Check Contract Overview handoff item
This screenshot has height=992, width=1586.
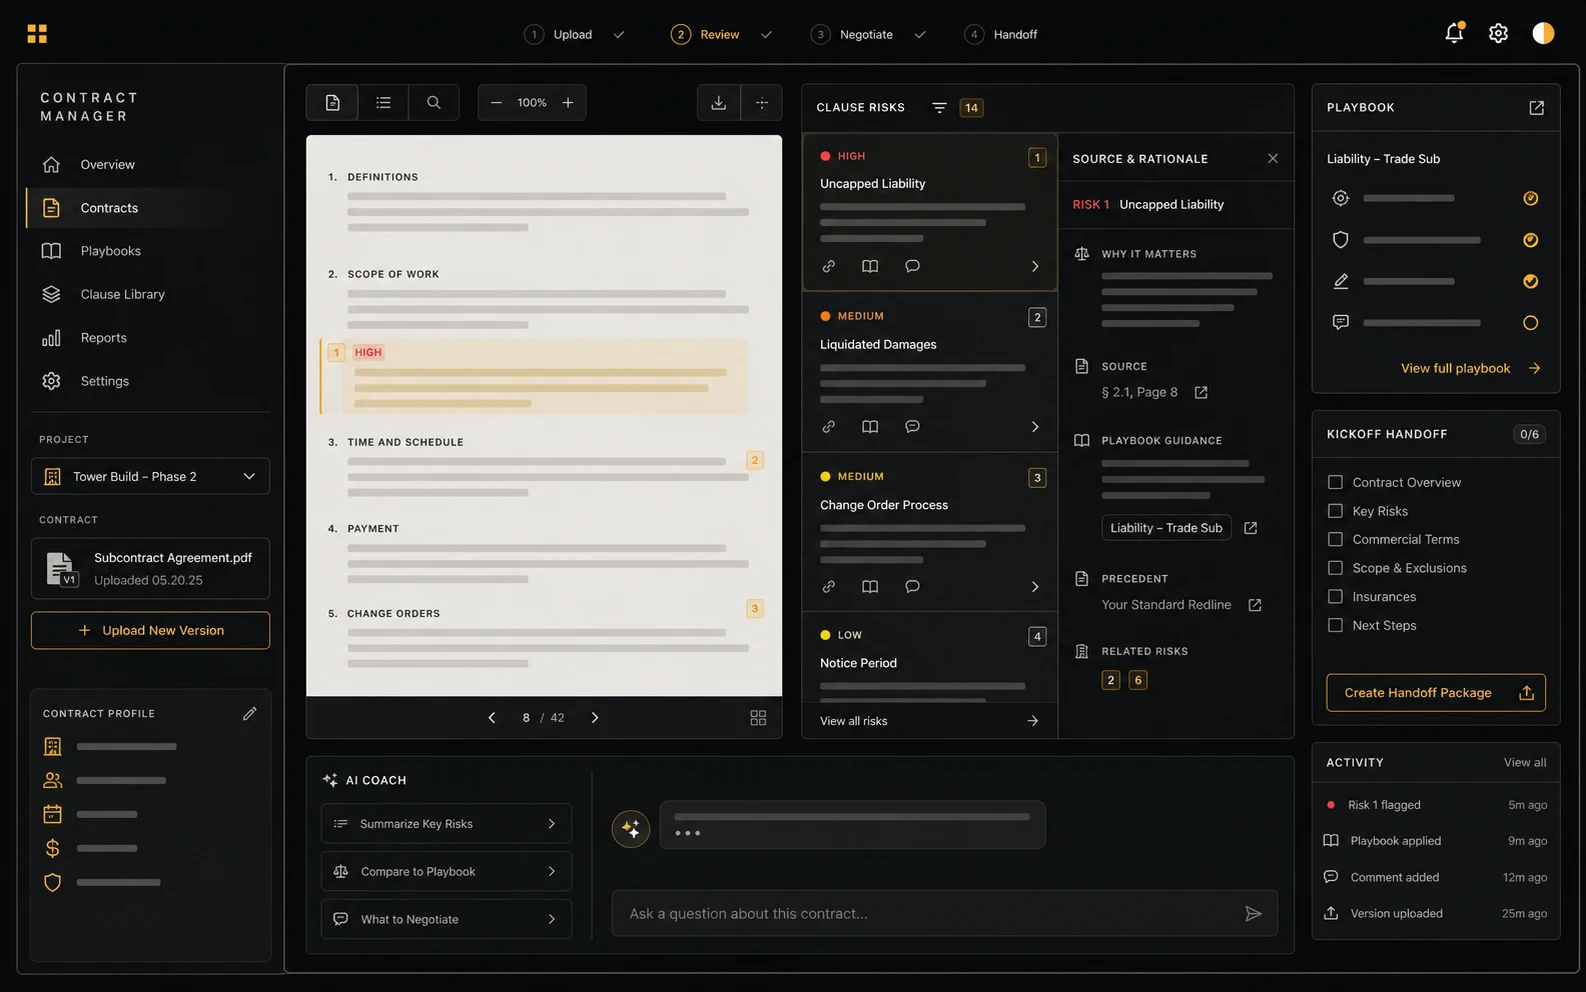click(x=1335, y=482)
